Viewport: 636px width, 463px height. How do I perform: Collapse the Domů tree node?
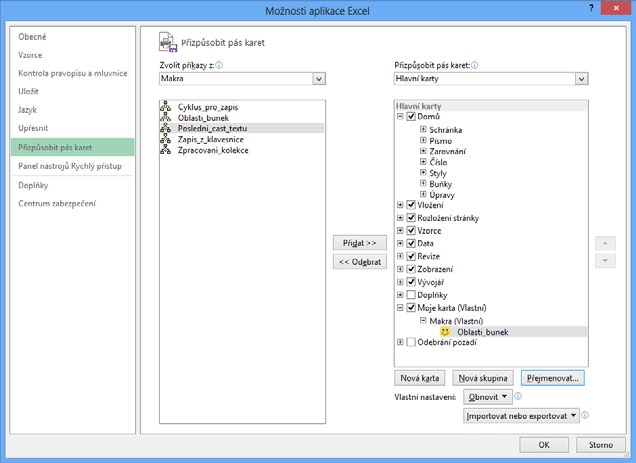point(400,116)
